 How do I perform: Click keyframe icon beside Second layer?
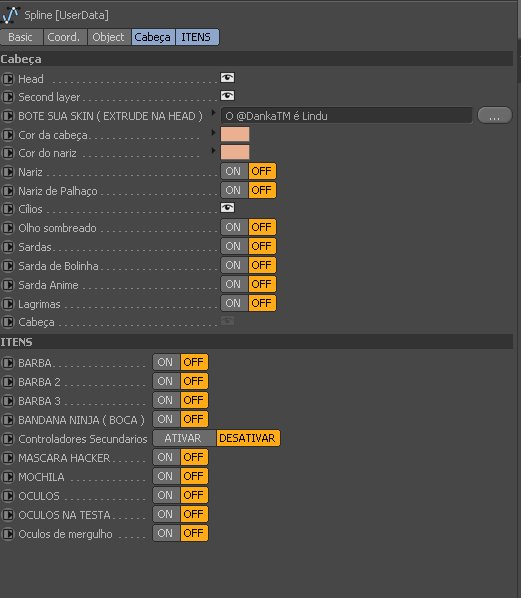pyautogui.click(x=8, y=97)
